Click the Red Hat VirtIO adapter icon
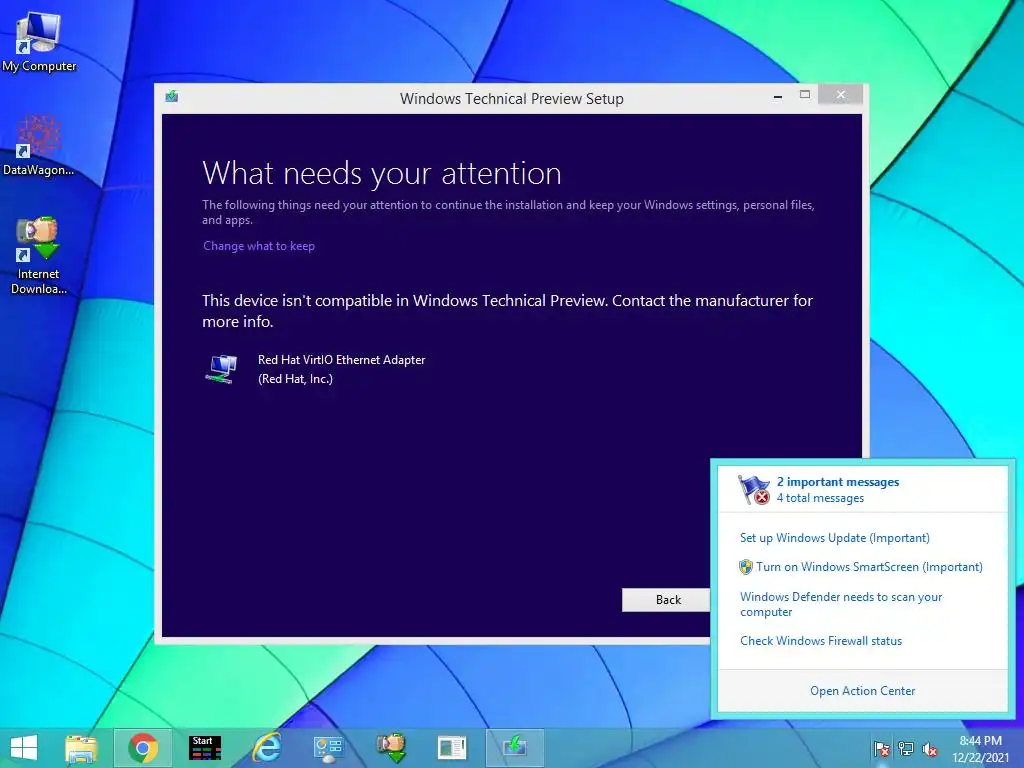Screen dimensions: 1024x768 [221, 369]
